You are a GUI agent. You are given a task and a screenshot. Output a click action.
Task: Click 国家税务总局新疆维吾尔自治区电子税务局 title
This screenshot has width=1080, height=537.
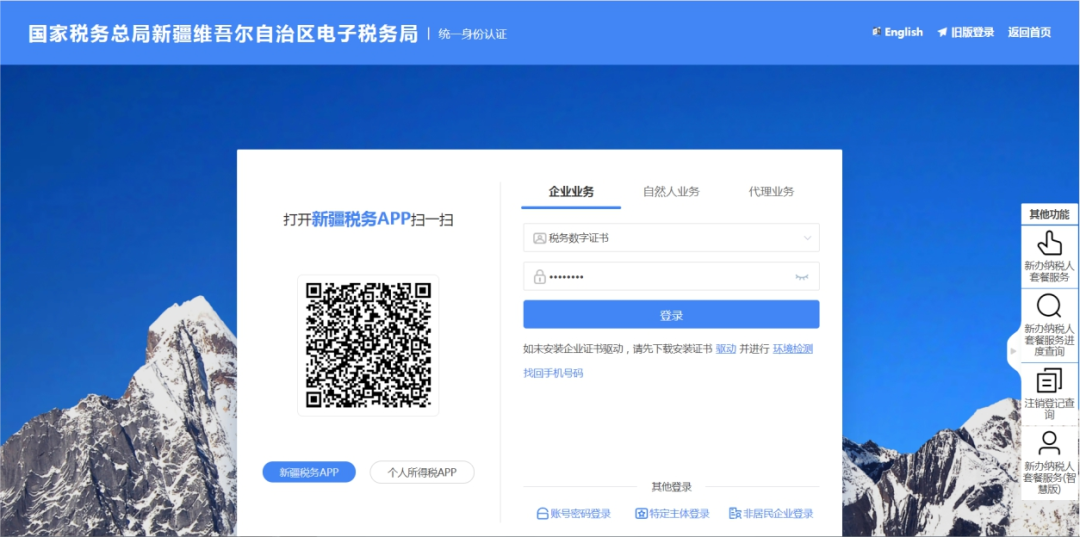click(x=223, y=34)
